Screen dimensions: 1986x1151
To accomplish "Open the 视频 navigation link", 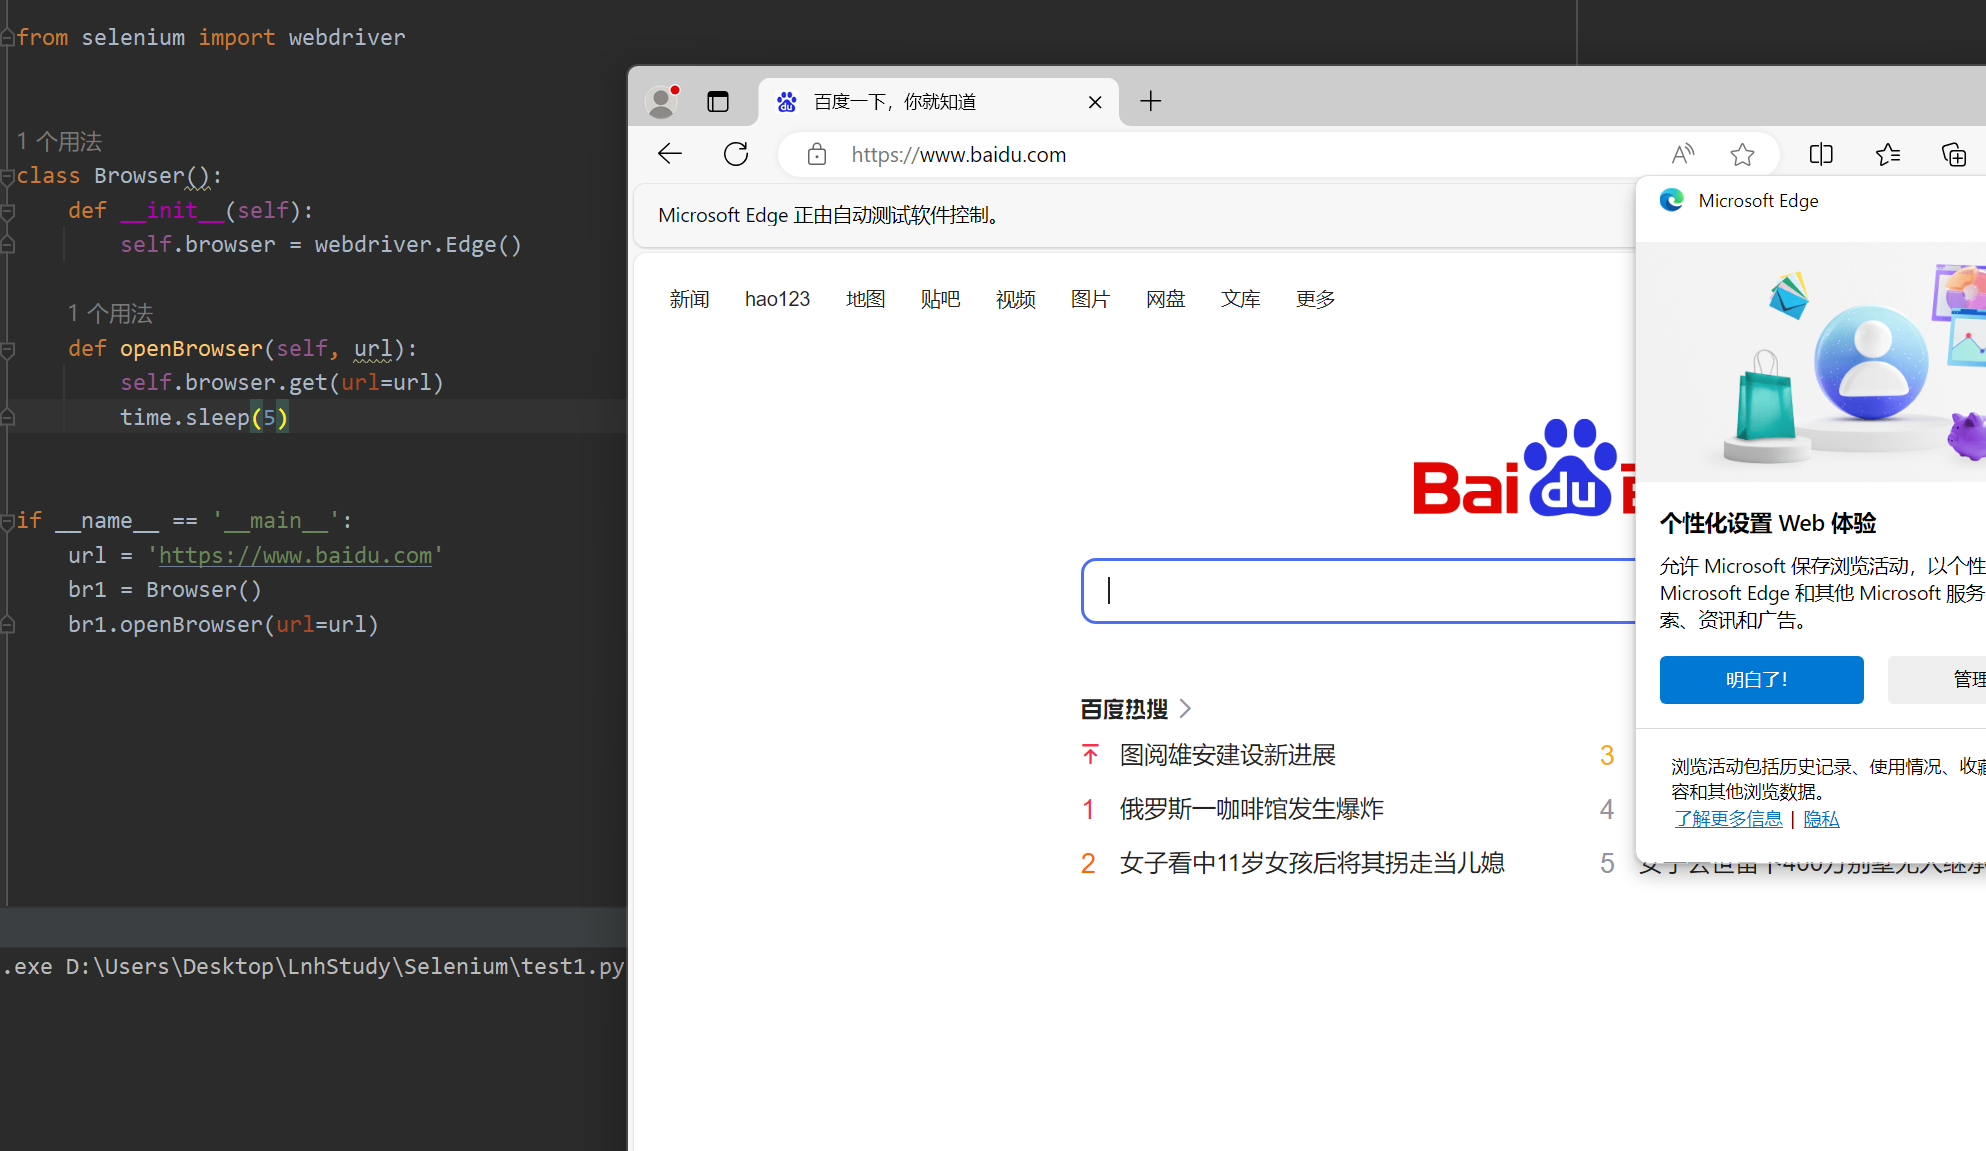I will click(x=1015, y=299).
